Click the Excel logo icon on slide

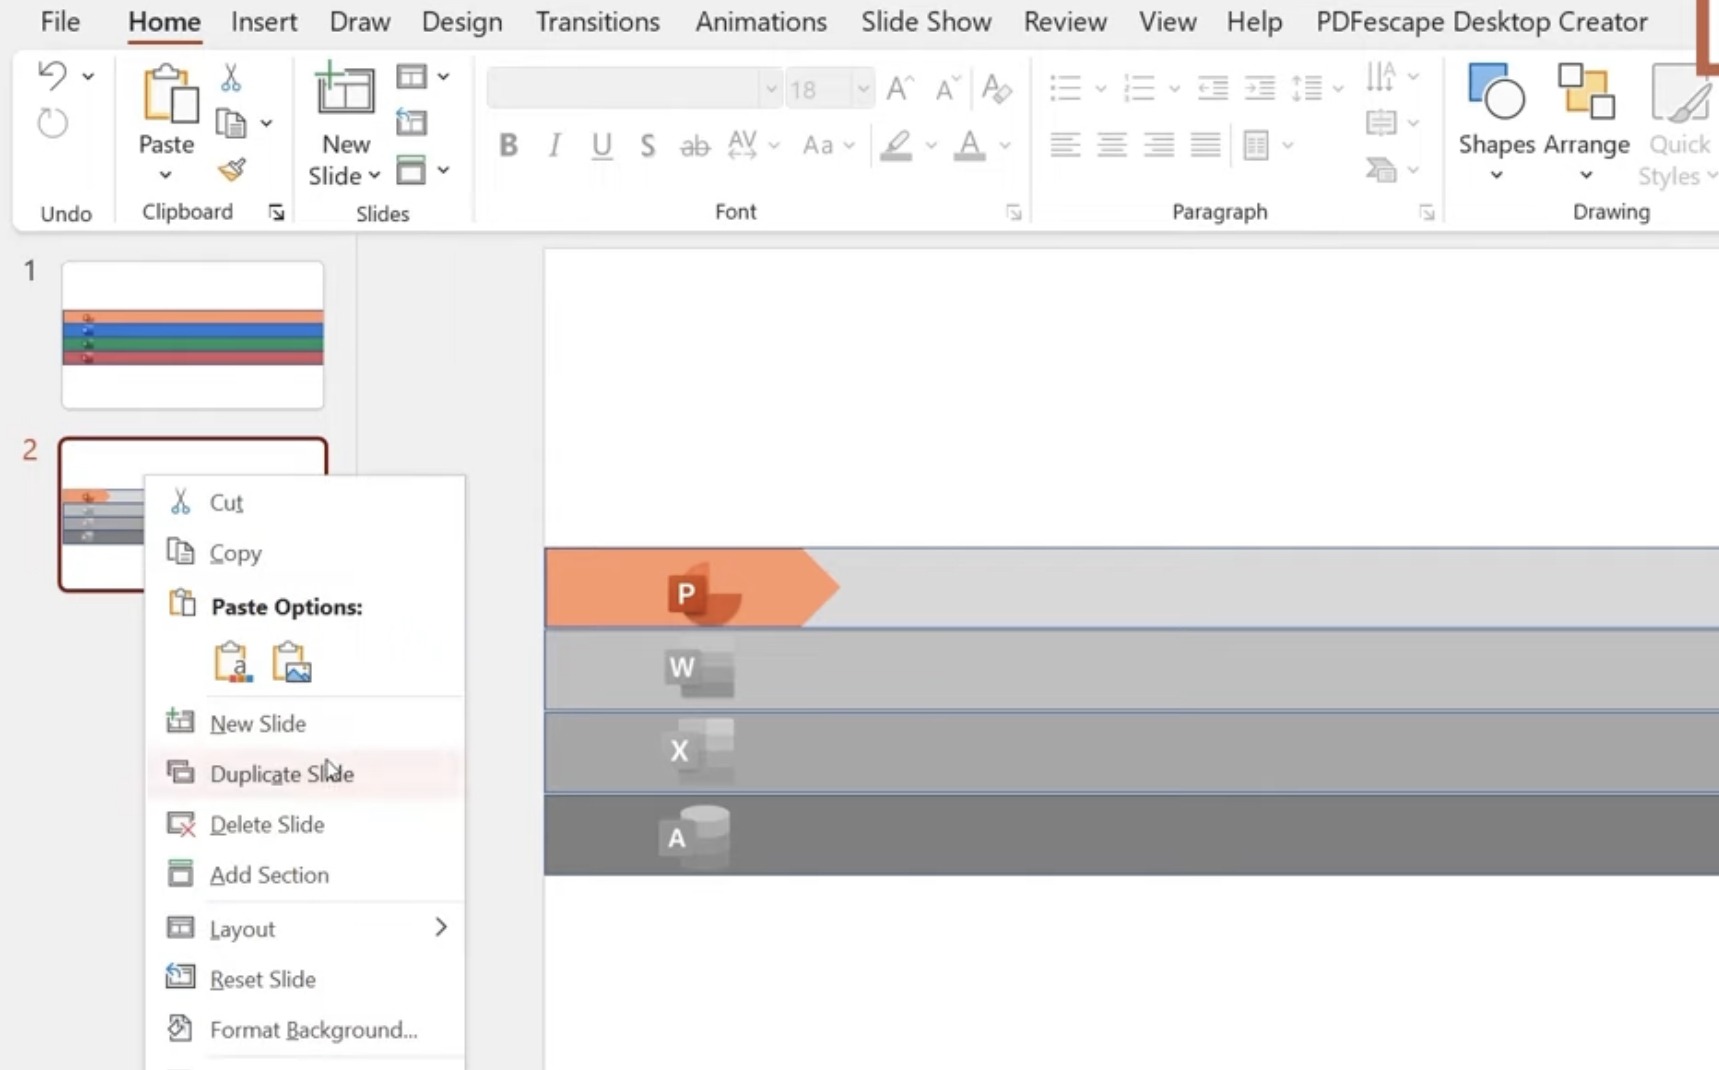click(698, 750)
